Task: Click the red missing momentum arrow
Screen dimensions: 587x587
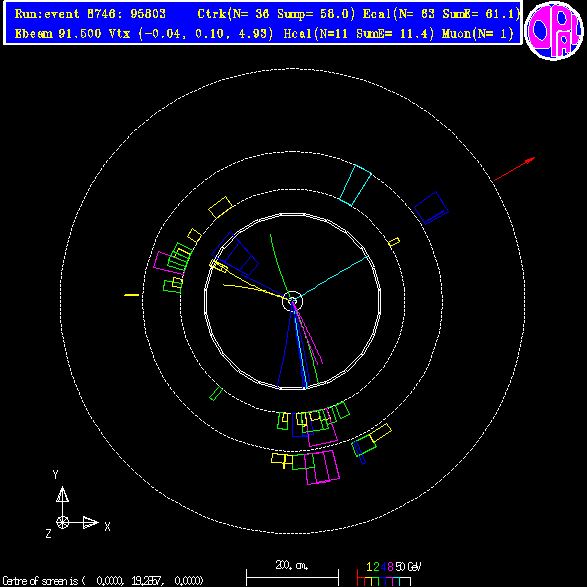Action: tap(514, 170)
